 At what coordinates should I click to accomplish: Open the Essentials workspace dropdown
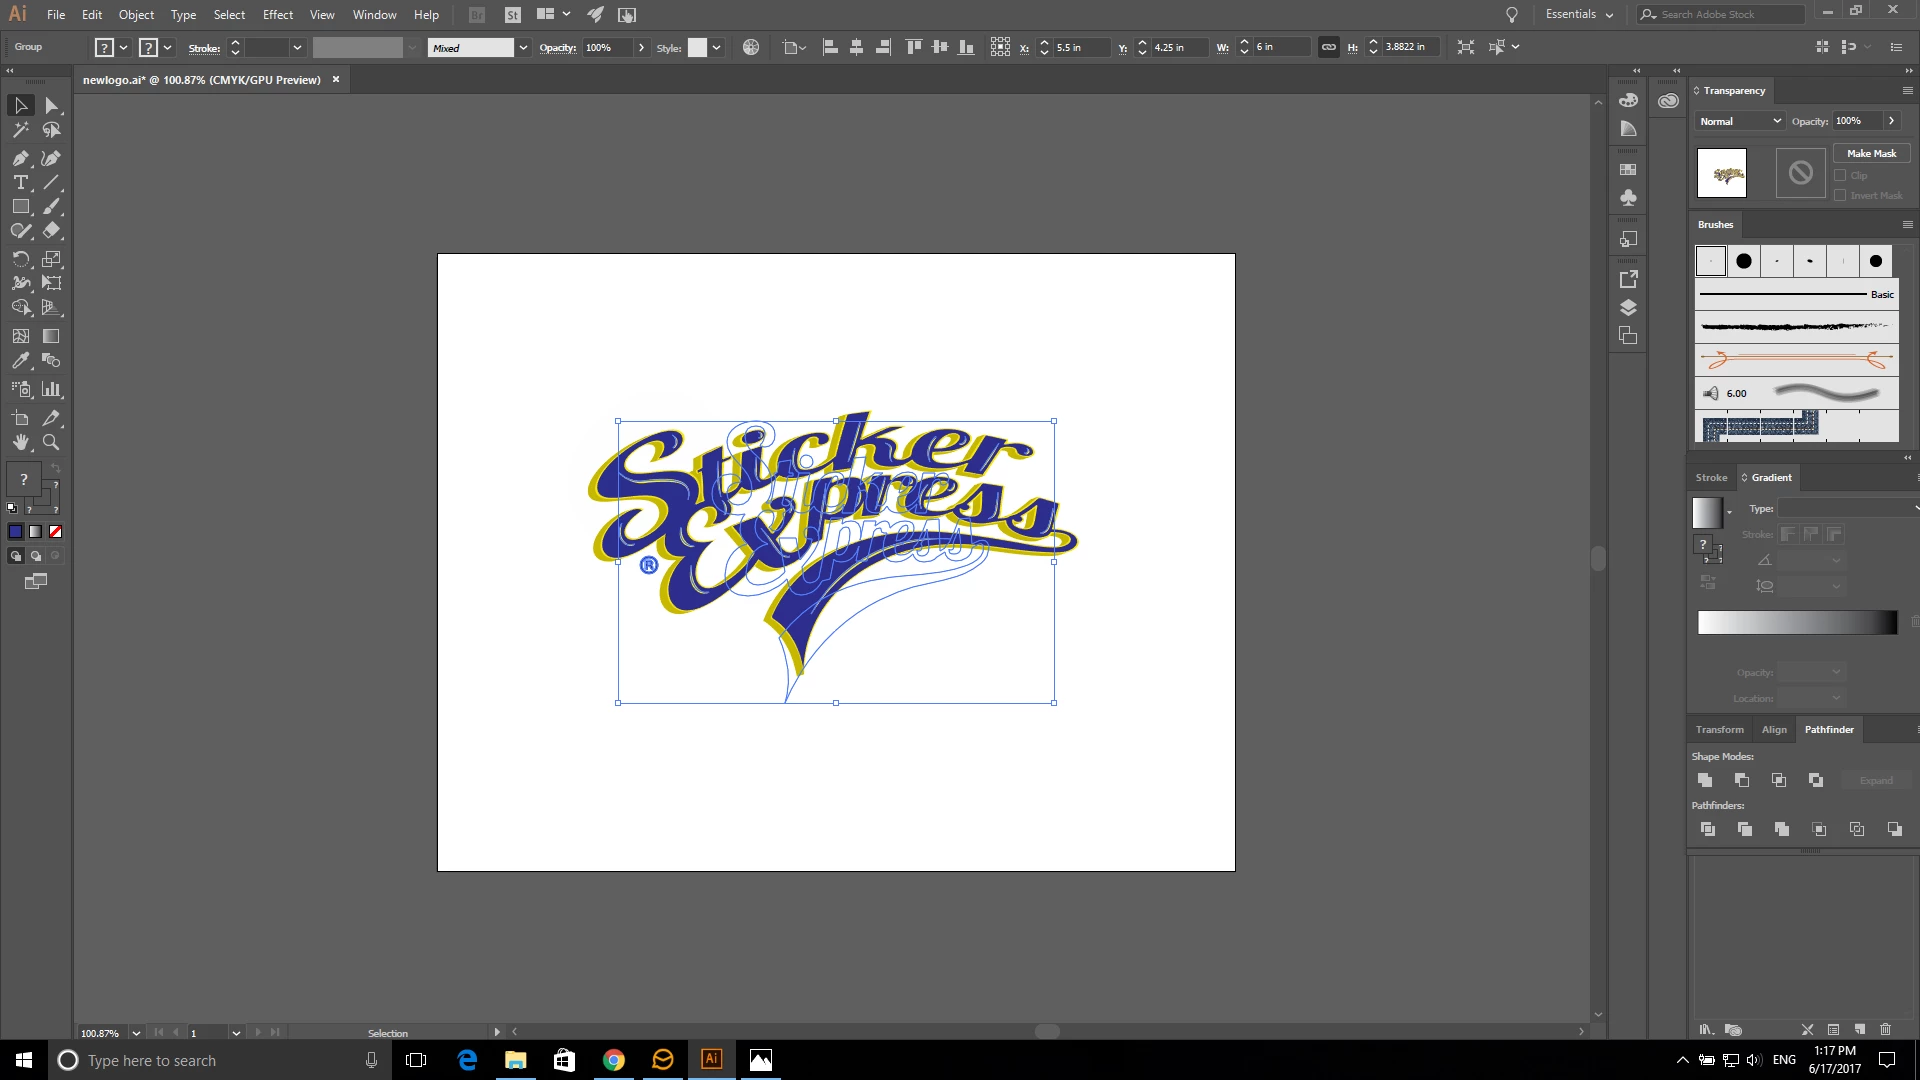click(1579, 14)
